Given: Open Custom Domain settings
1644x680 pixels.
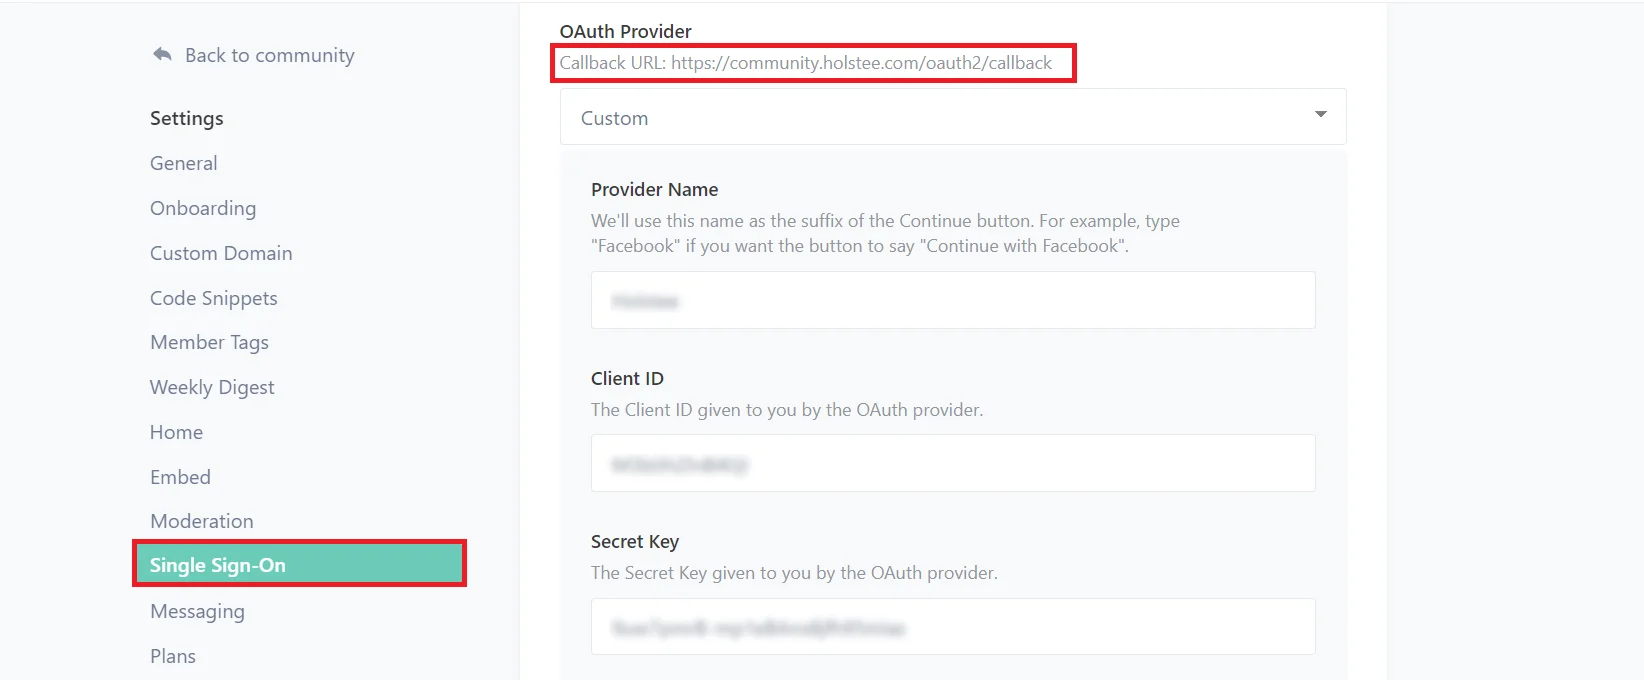Looking at the screenshot, I should click(x=221, y=253).
